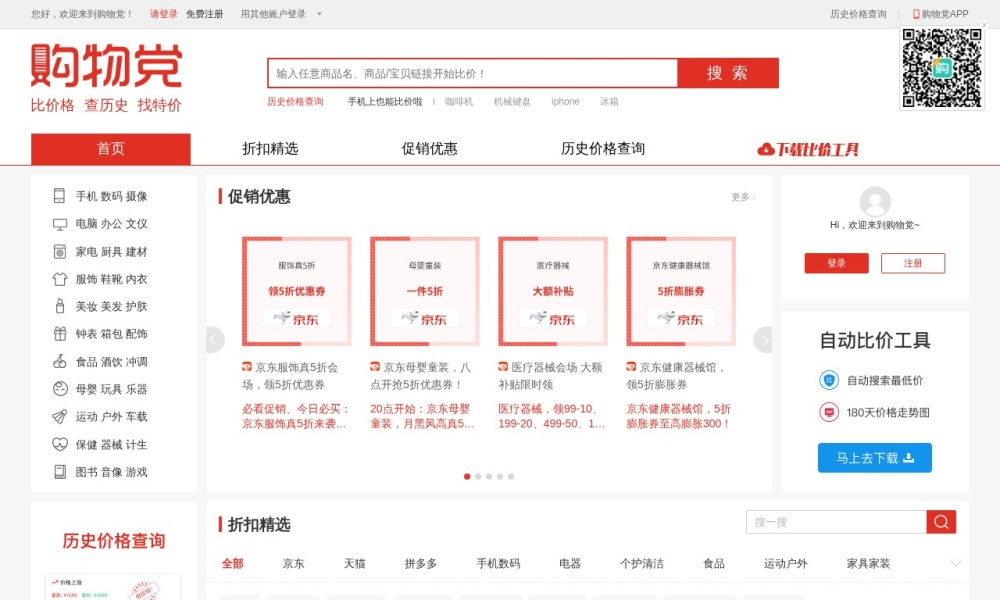Click the user avatar icon
The width and height of the screenshot is (1000, 600).
pos(875,202)
